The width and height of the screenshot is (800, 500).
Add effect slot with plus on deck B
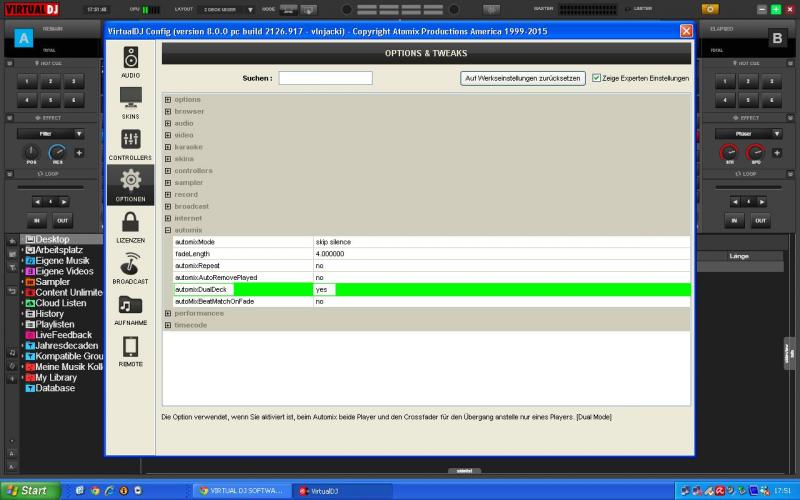777,153
